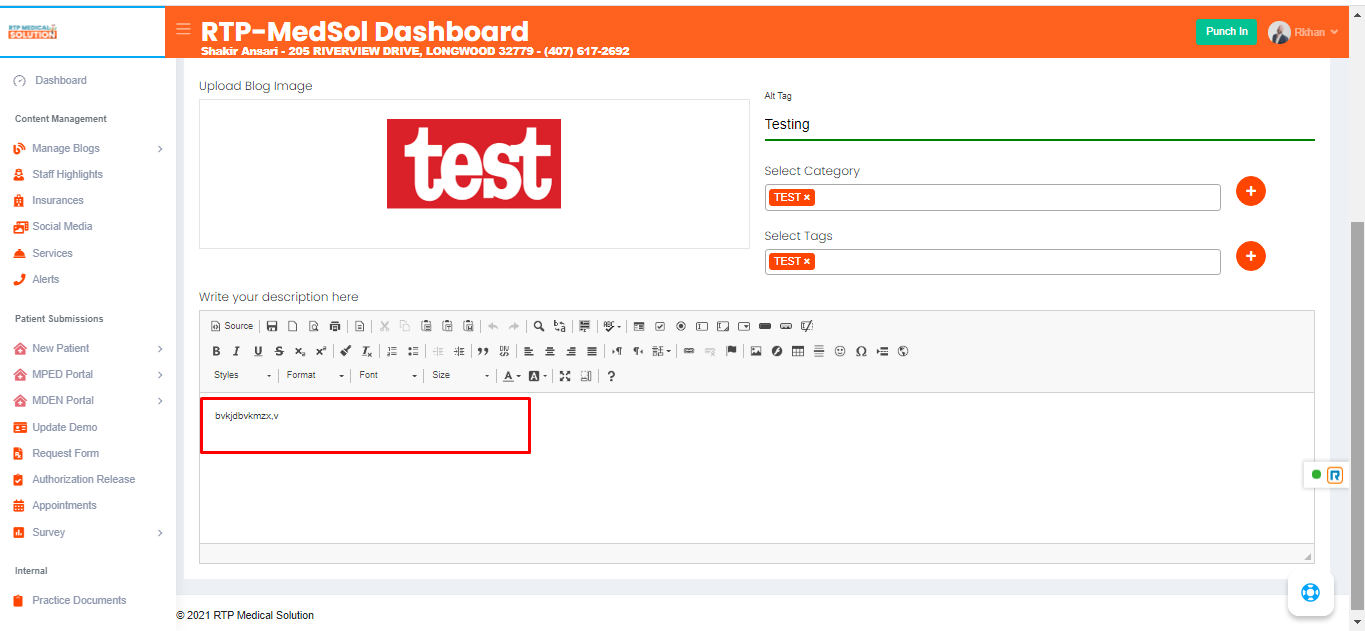Click the New Page icon in the editor
Viewport: 1365px width, 631px height.
[293, 326]
